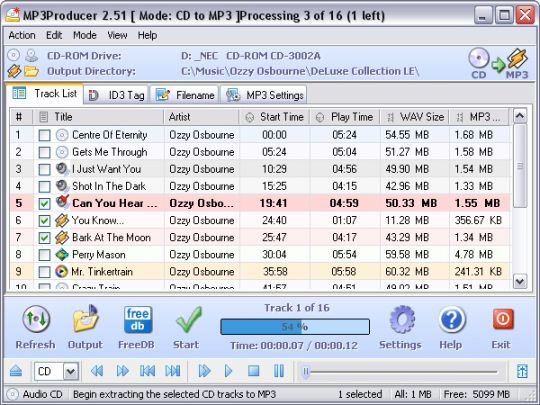This screenshot has height=405, width=540.
Task: Check the Shot In The Dark checkbox
Action: click(44, 187)
